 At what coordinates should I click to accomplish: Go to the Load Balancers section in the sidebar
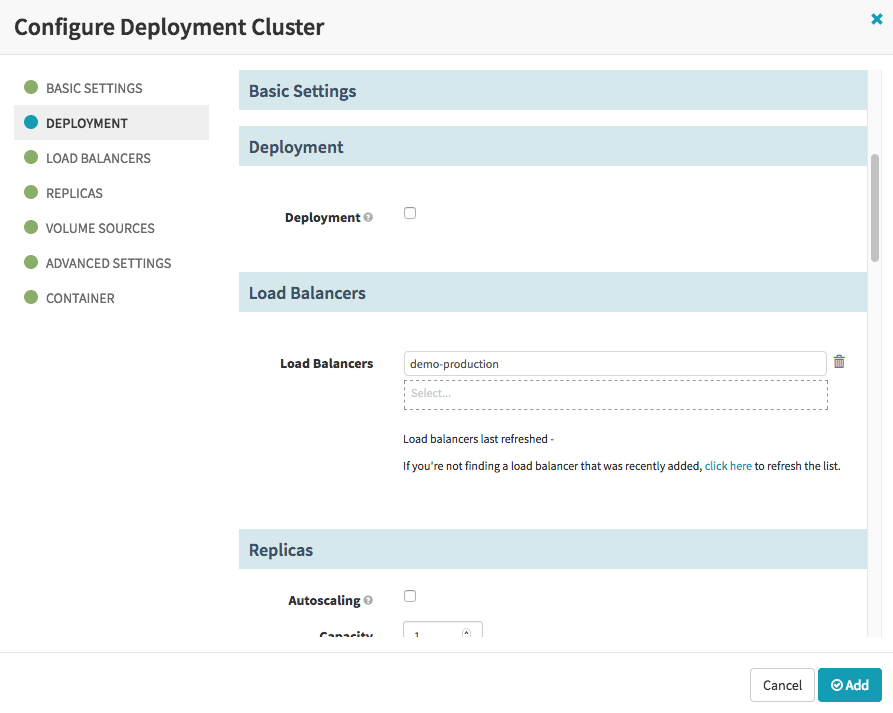coord(98,158)
